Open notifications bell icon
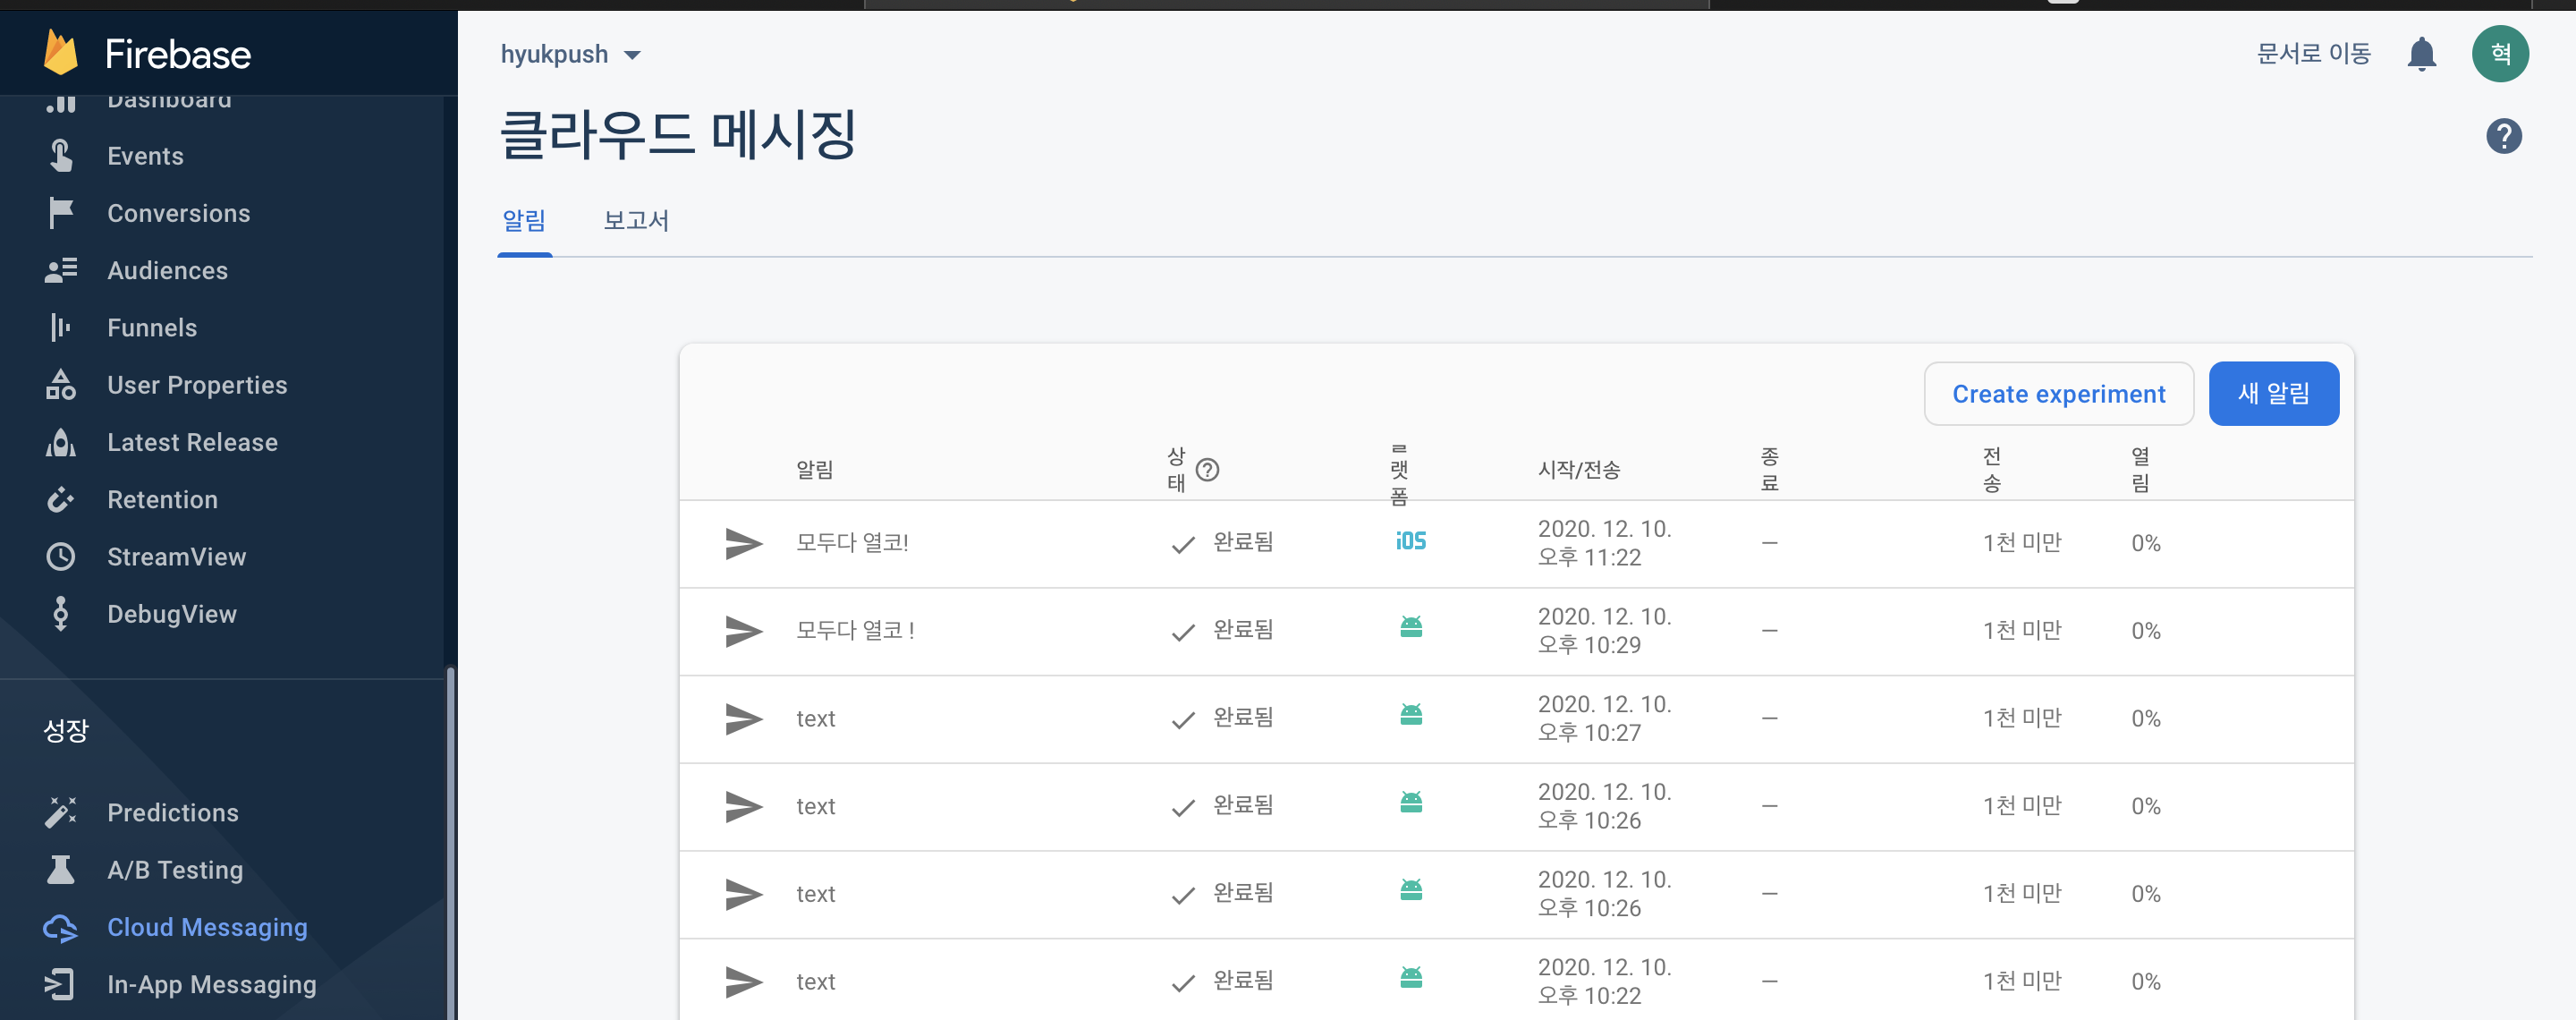Viewport: 2576px width, 1020px height. (2420, 54)
